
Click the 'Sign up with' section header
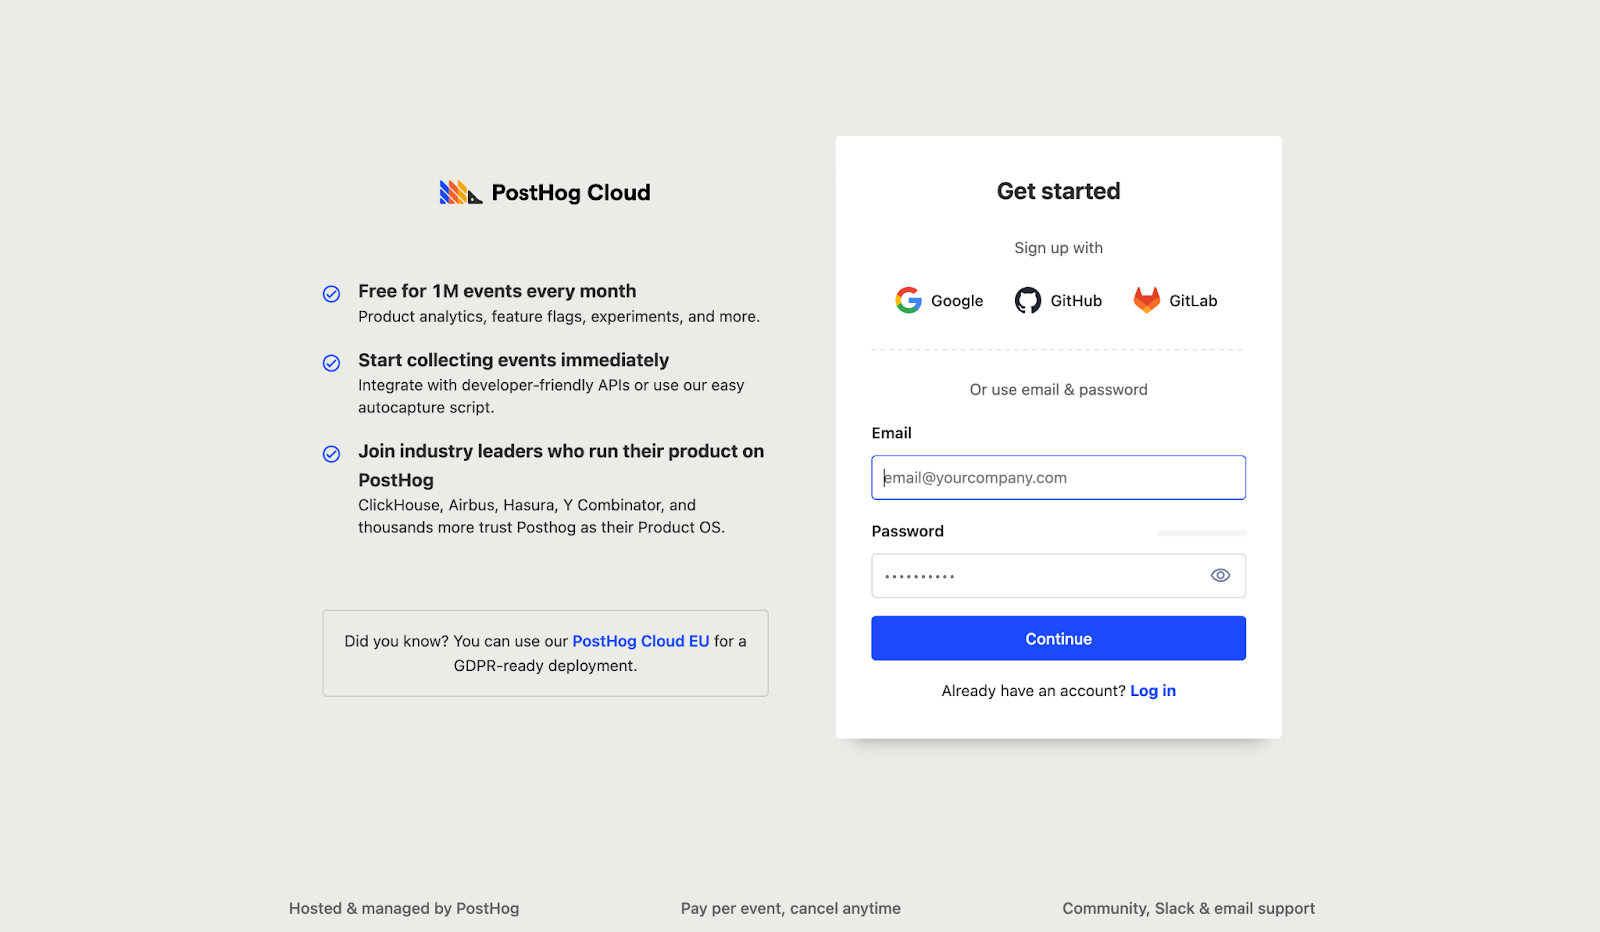[1058, 247]
